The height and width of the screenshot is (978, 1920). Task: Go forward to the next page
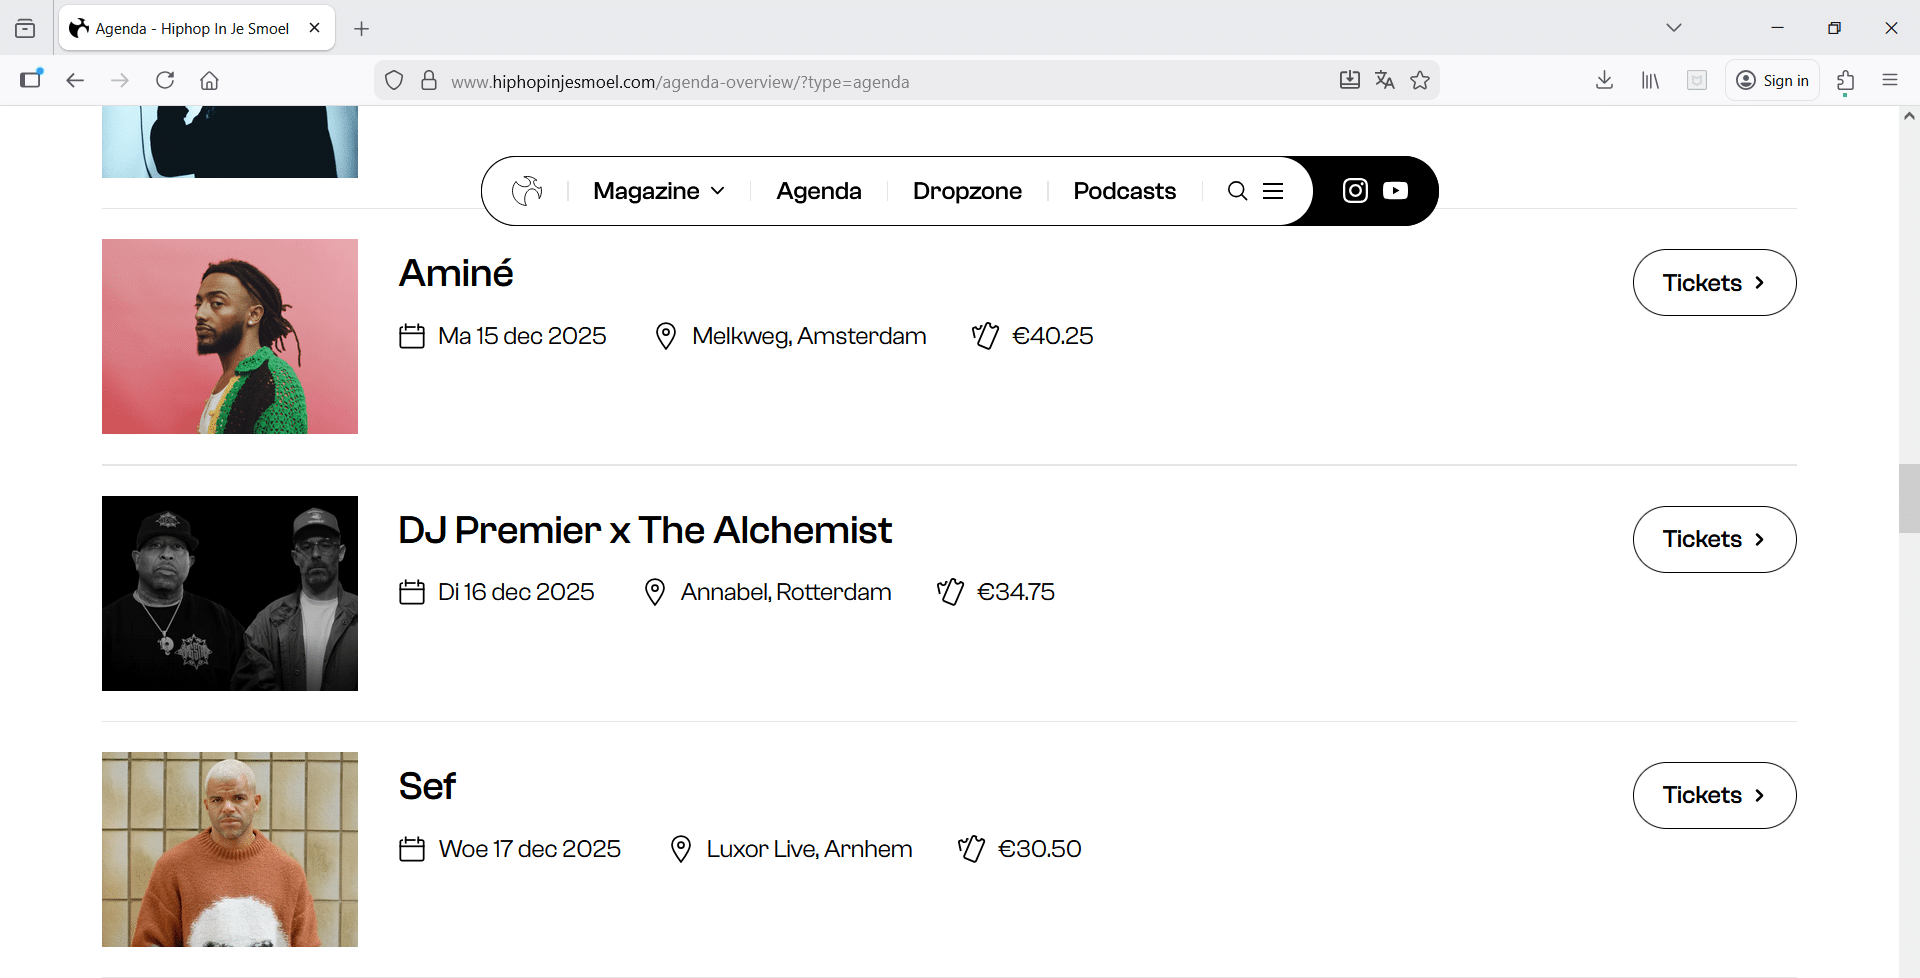coord(120,80)
